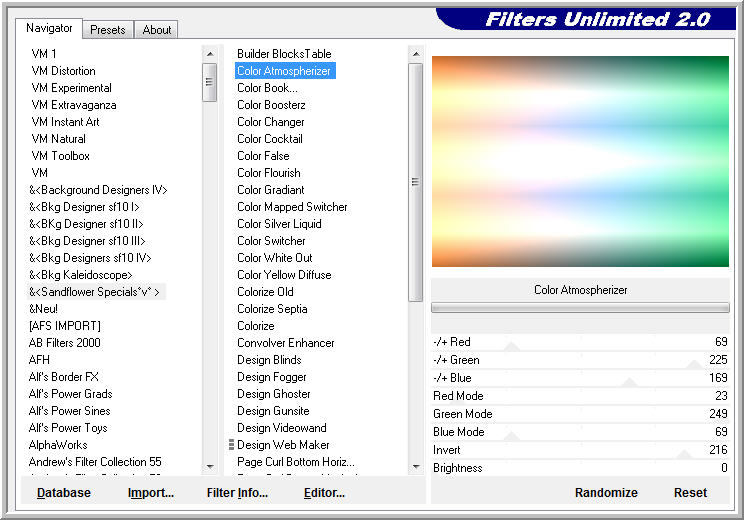Select Color Silver Liquid filter
The height and width of the screenshot is (520, 744).
point(279,224)
